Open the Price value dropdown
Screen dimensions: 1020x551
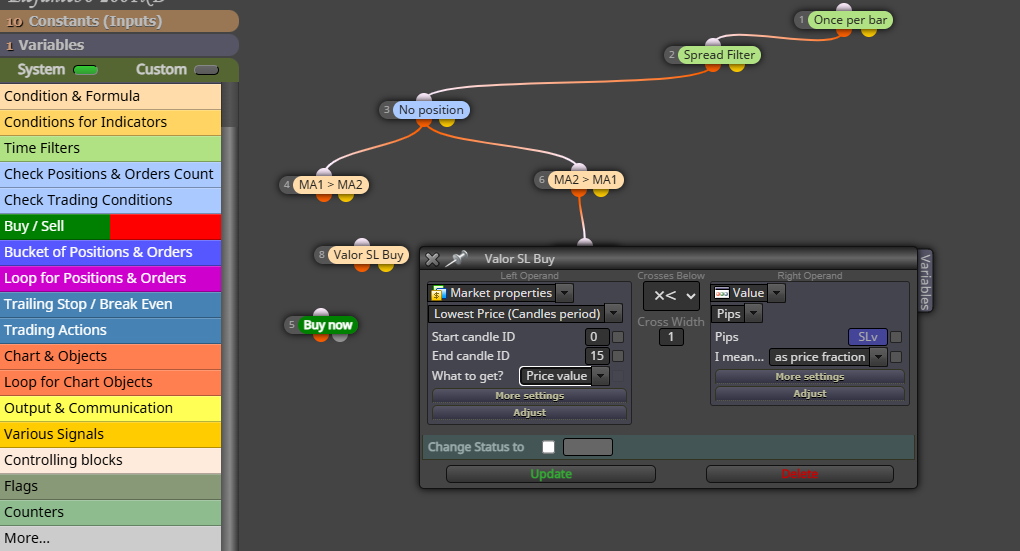coord(564,376)
